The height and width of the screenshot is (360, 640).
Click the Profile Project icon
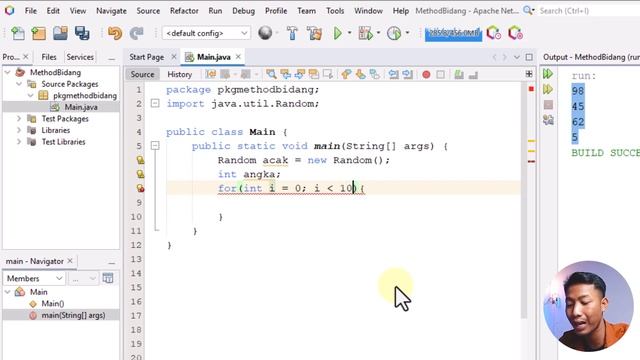click(x=394, y=33)
